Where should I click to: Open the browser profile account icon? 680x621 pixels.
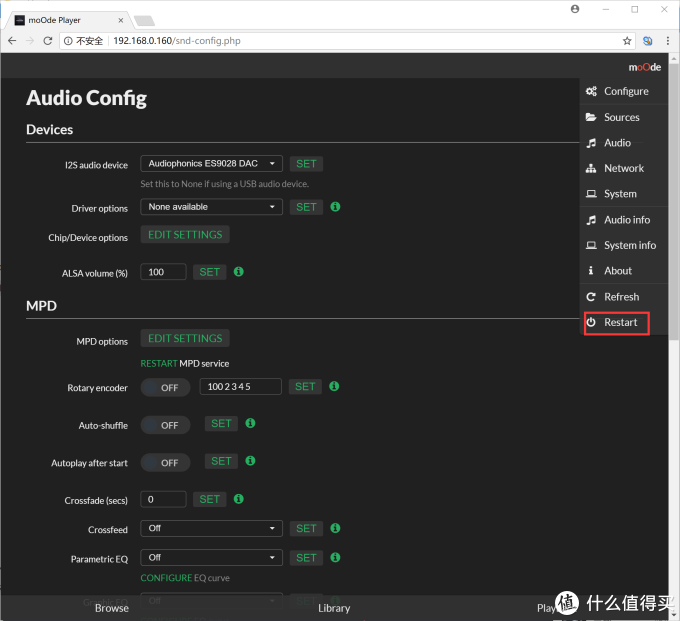pyautogui.click(x=575, y=9)
